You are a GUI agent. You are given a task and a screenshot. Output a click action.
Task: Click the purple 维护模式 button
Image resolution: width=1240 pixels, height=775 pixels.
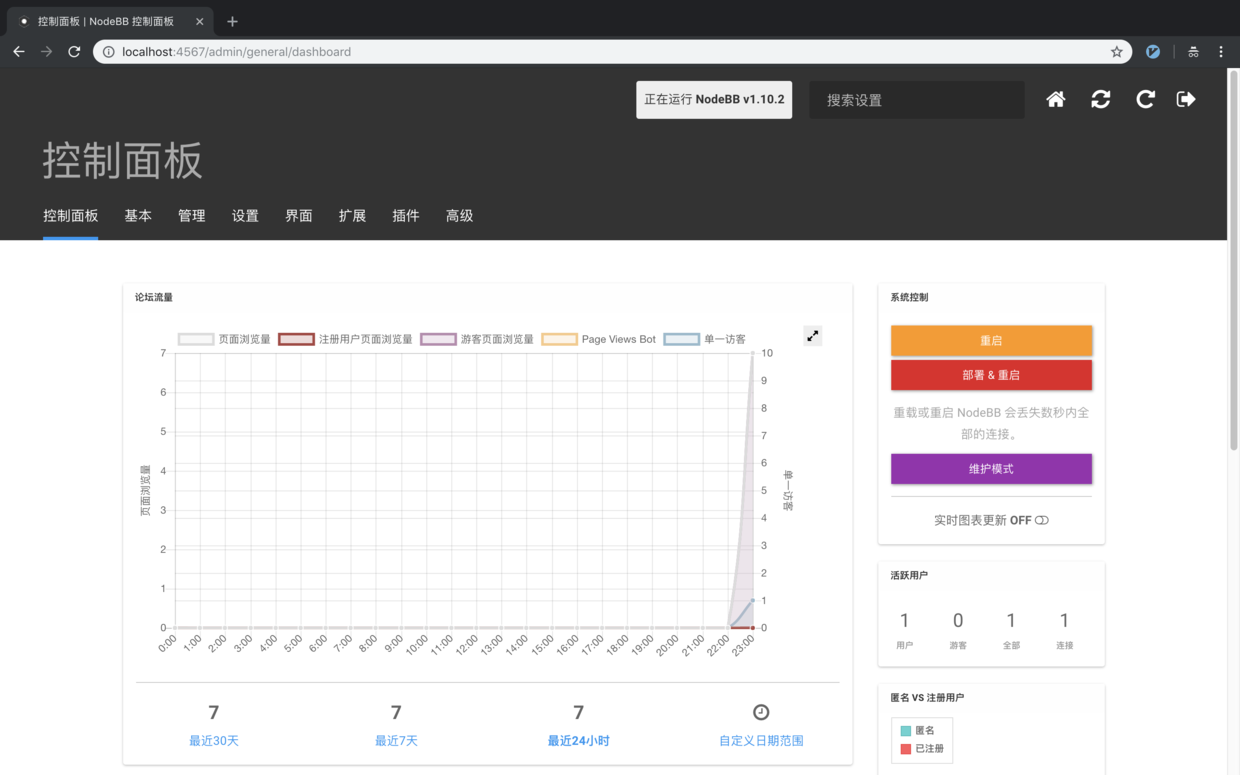[x=991, y=468]
